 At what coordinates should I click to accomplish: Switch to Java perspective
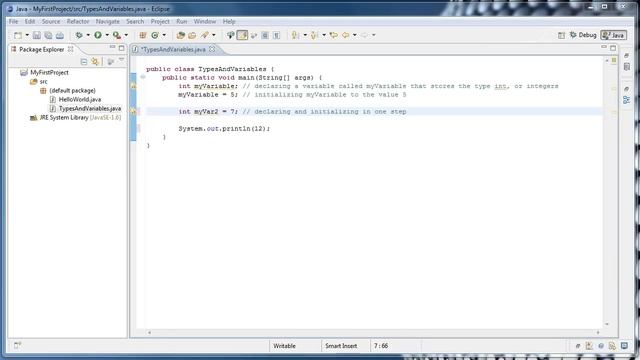[x=613, y=36]
